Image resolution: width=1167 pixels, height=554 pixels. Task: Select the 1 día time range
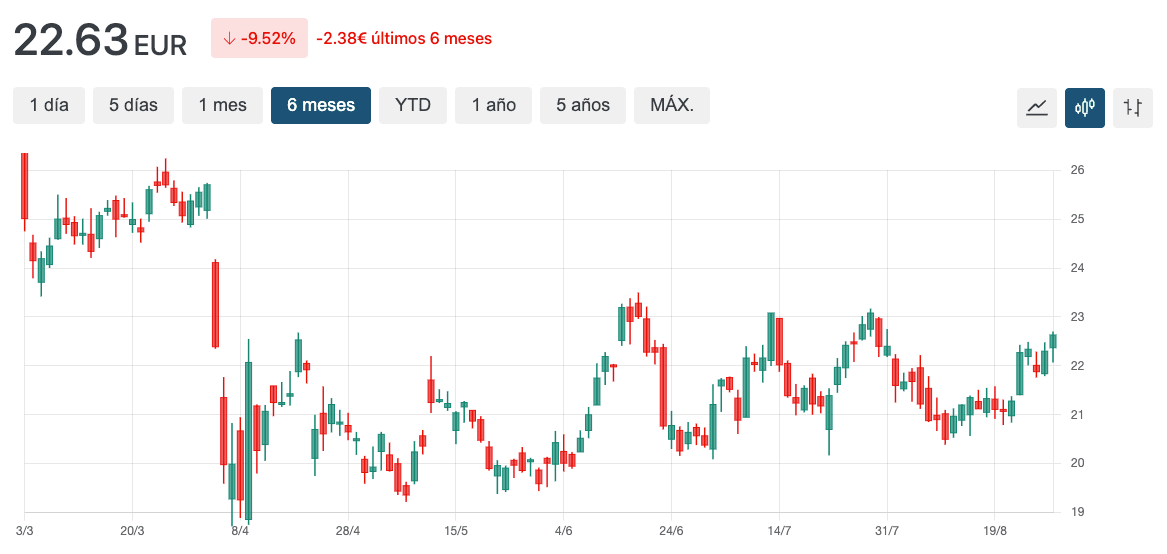pos(49,105)
